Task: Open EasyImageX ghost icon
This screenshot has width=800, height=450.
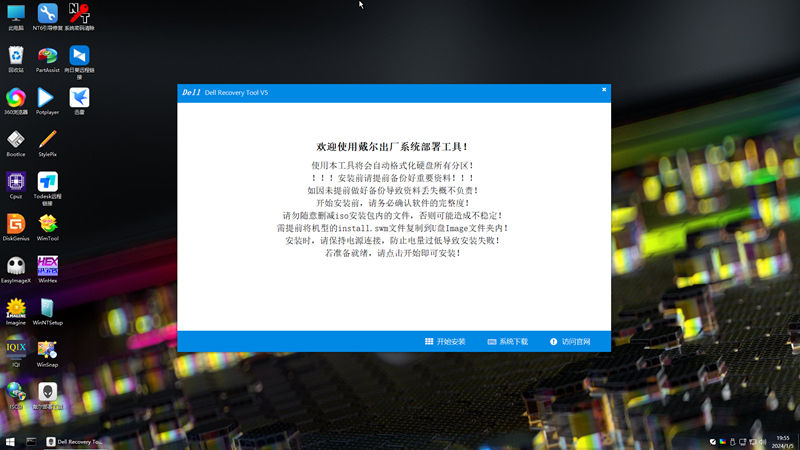Action: 16,269
